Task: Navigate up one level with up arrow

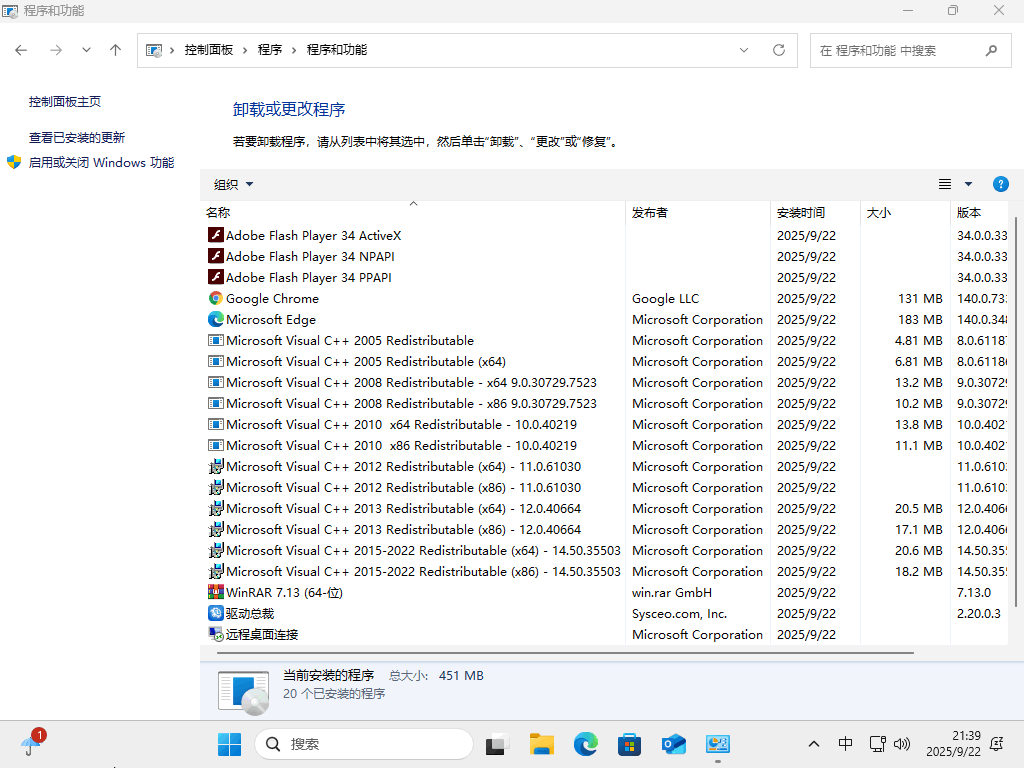Action: pos(116,50)
